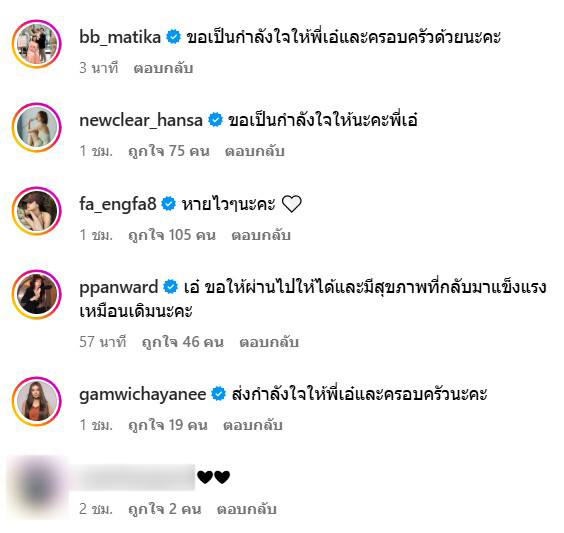Image resolution: width=564 pixels, height=533 pixels.
Task: Click verified badge next to ppanward
Action: point(170,287)
